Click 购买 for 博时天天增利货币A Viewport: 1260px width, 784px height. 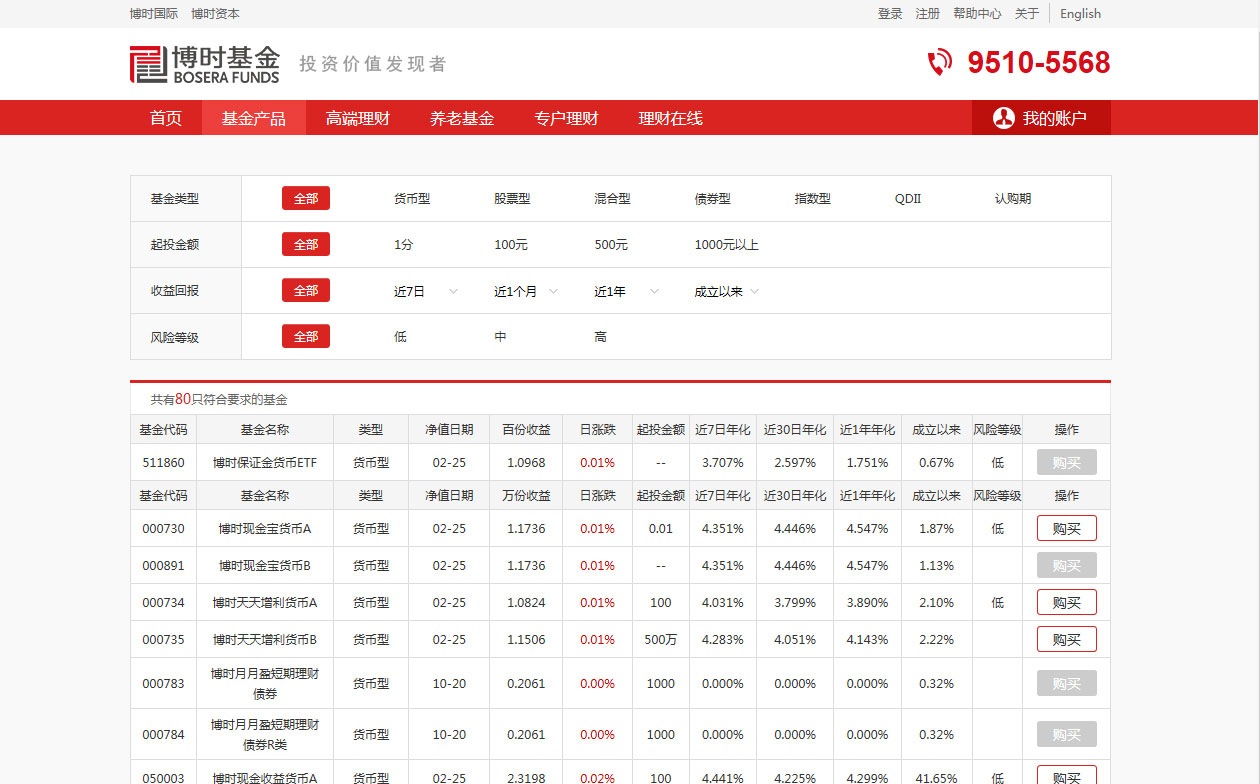click(1067, 602)
